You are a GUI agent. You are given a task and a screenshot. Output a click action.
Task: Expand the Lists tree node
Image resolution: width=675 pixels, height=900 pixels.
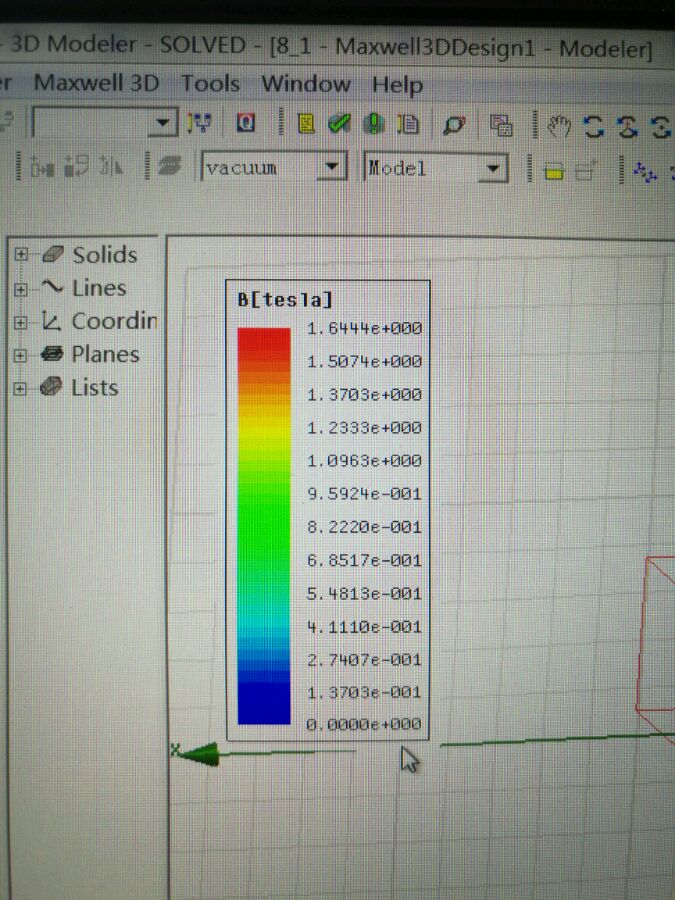click(x=21, y=389)
